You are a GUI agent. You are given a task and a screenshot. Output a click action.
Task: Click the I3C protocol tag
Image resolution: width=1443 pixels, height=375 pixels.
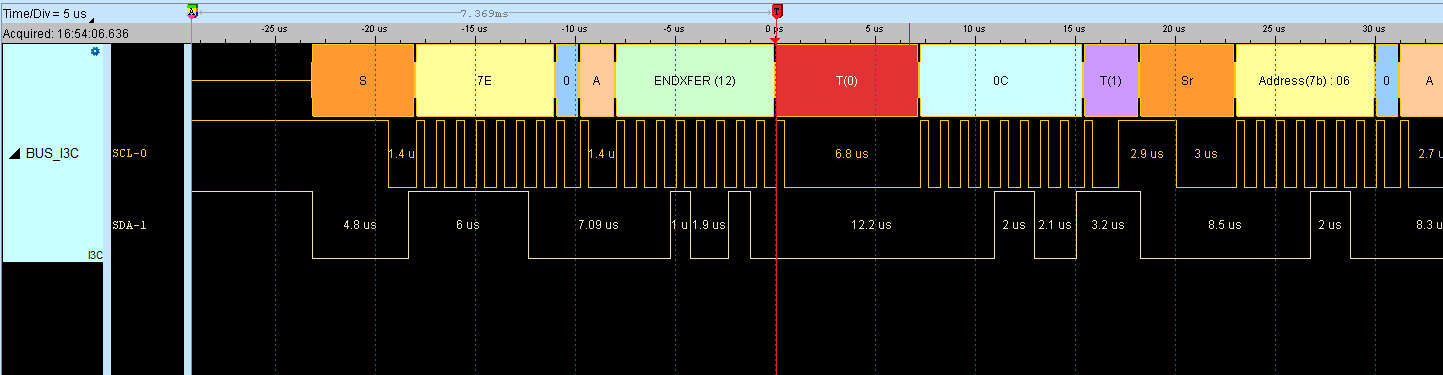95,256
